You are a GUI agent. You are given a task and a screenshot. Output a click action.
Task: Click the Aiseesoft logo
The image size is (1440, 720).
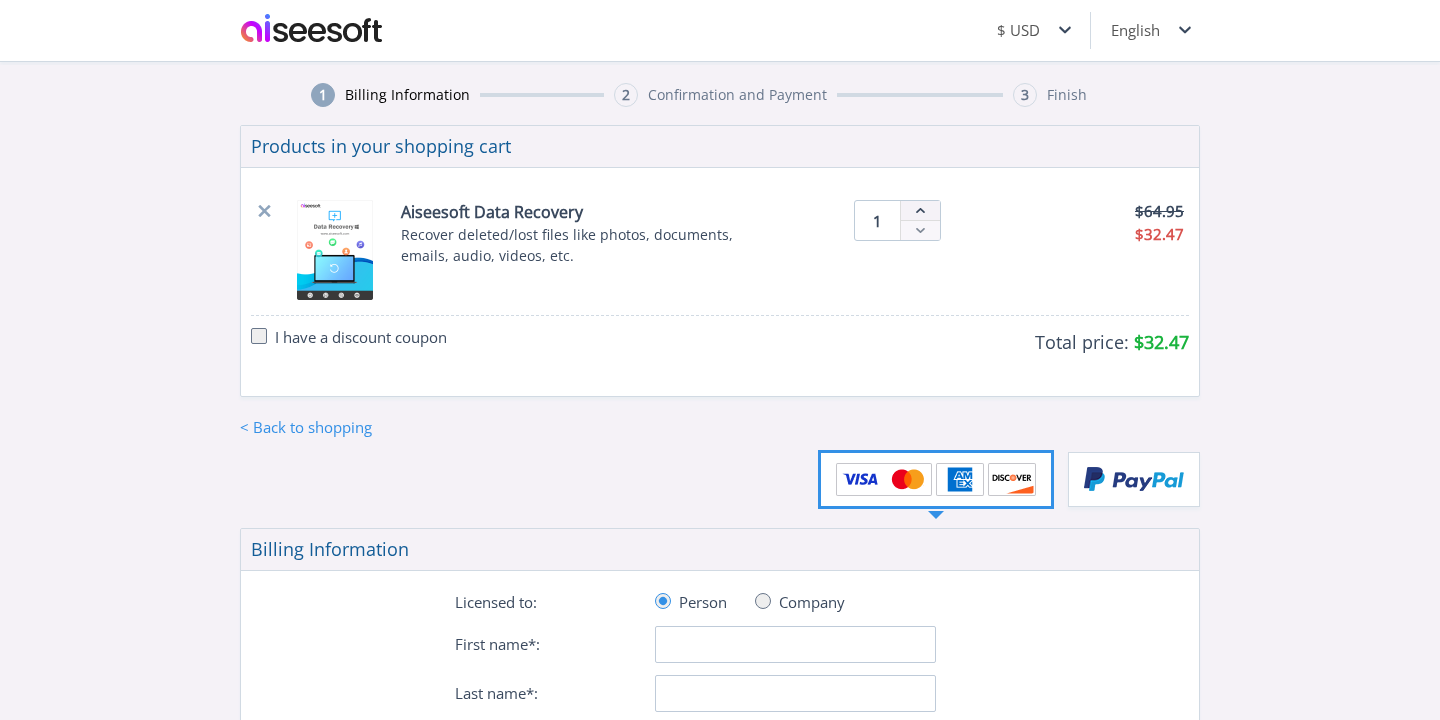click(x=311, y=29)
